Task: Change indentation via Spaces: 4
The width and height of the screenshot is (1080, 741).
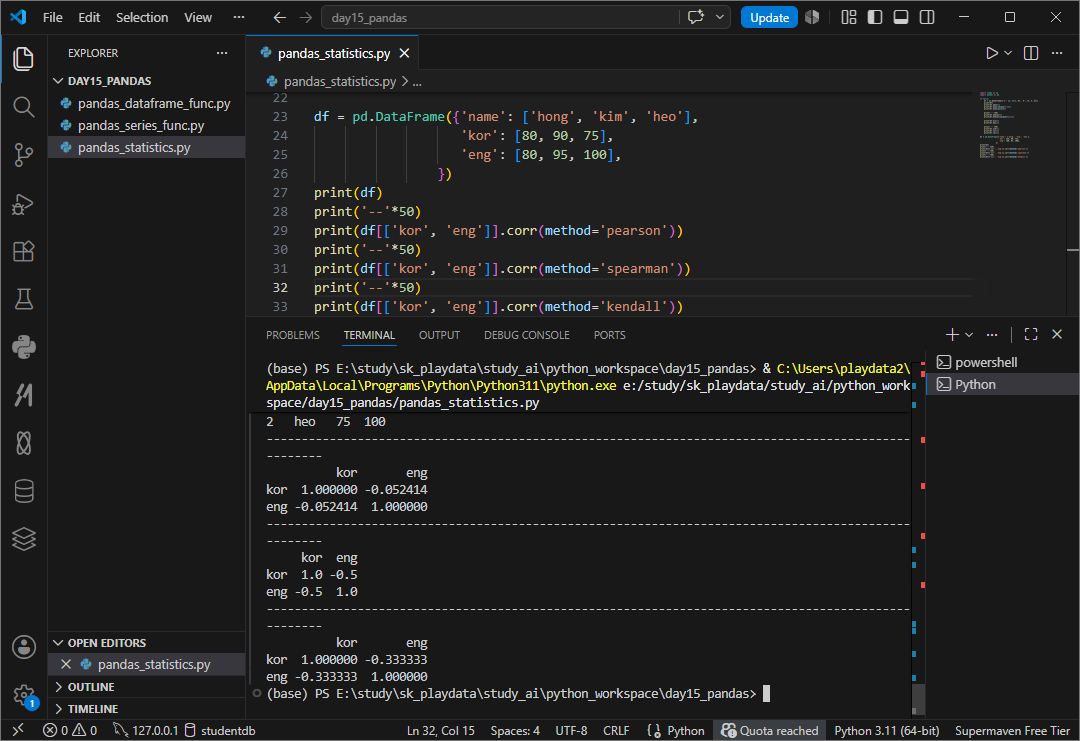Action: (x=515, y=730)
